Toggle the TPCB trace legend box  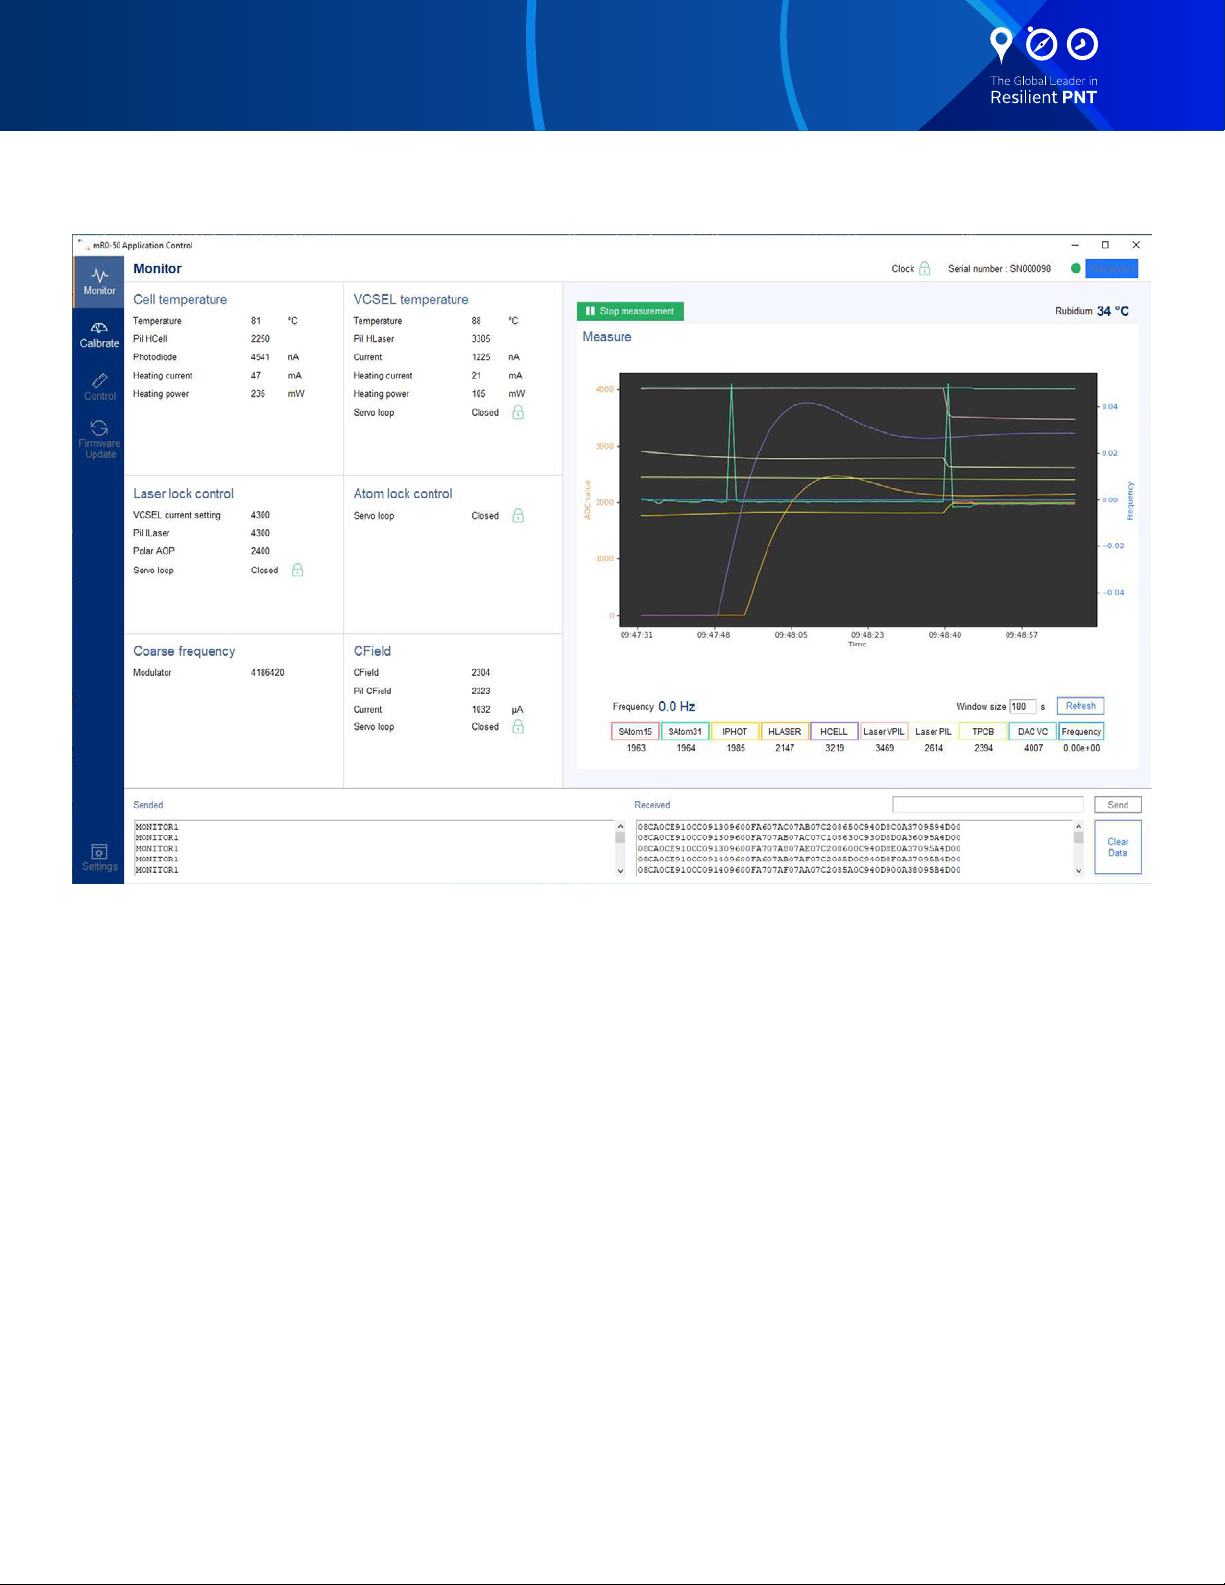(983, 731)
